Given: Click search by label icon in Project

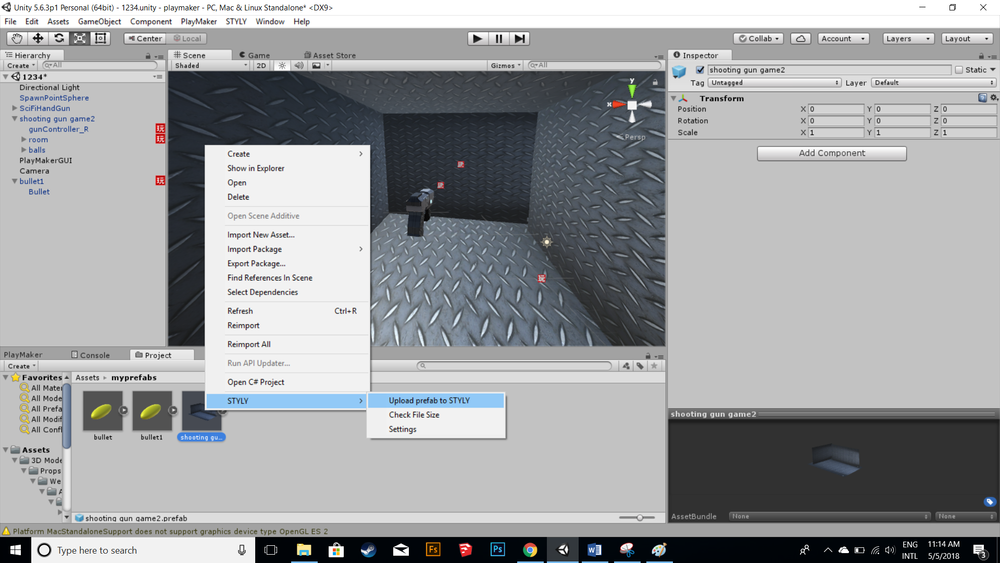Looking at the screenshot, I should click(x=640, y=366).
